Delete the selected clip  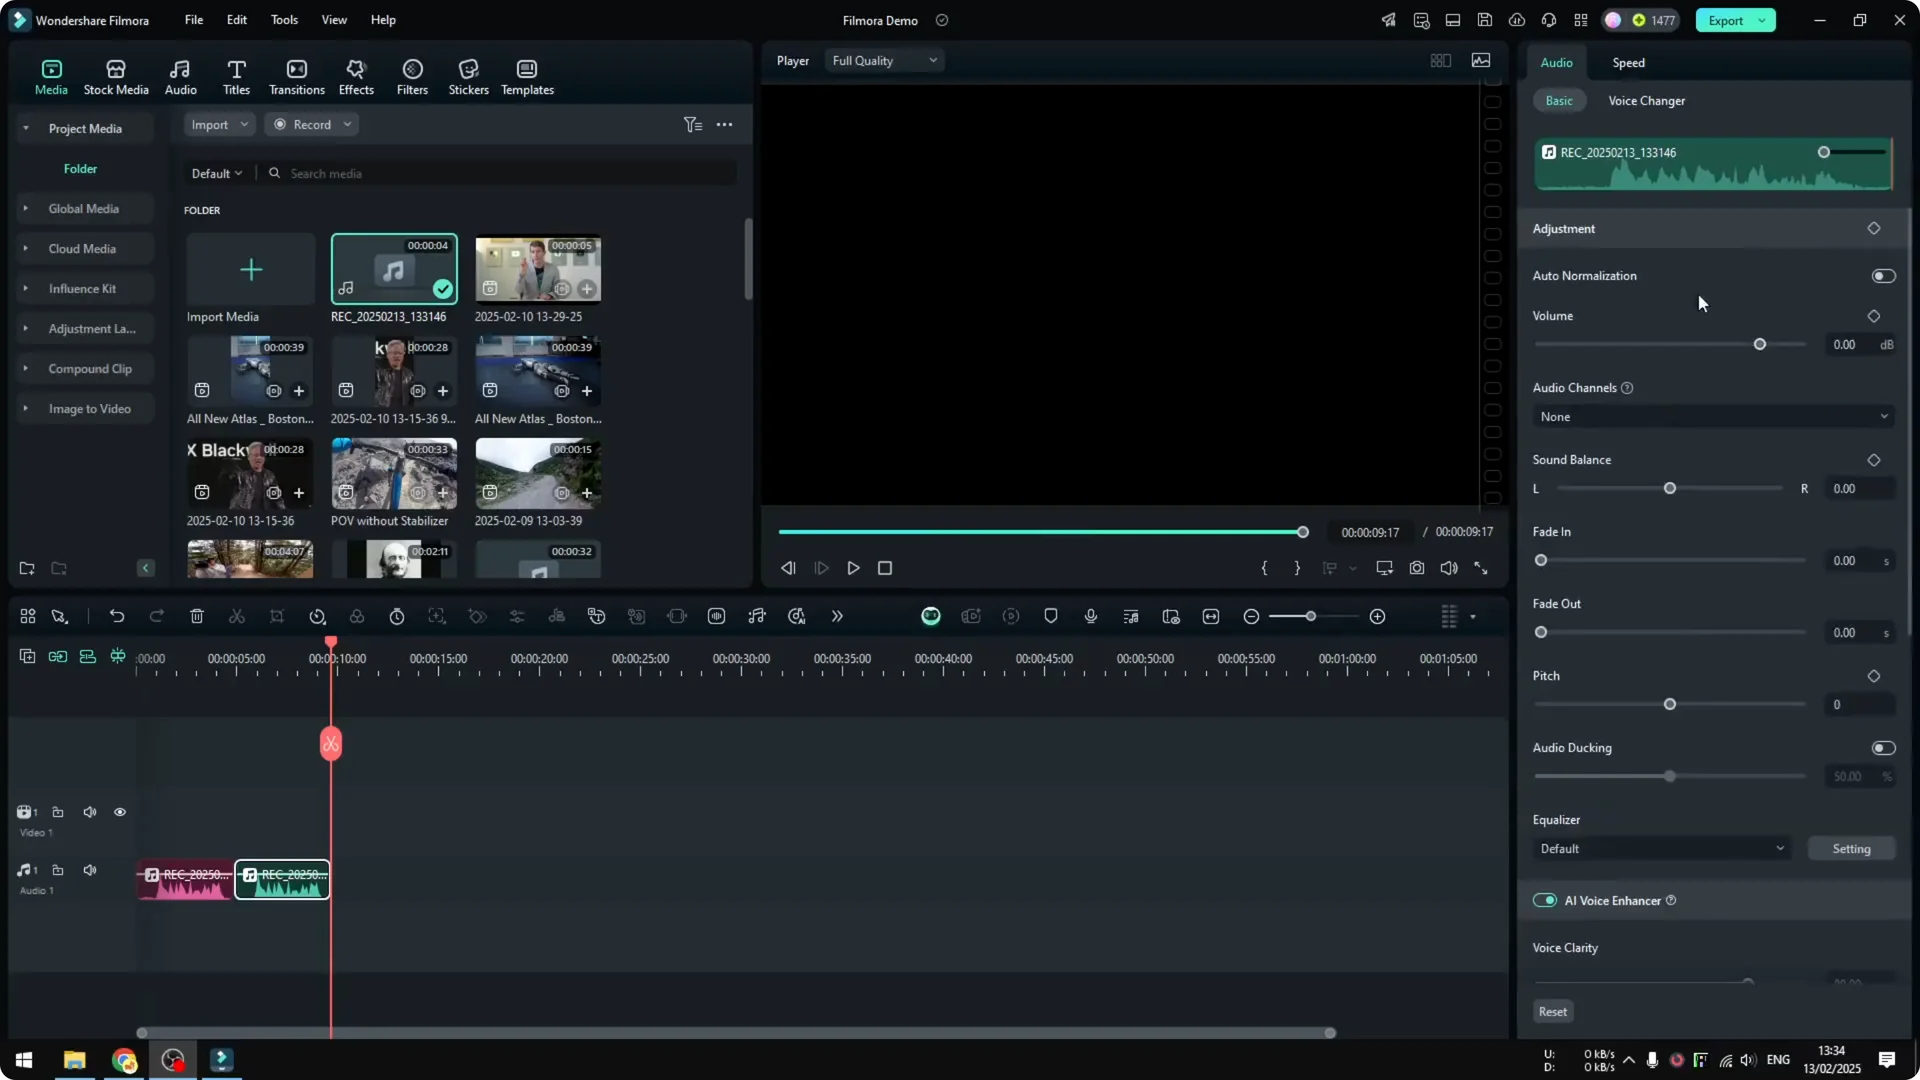[x=197, y=616]
